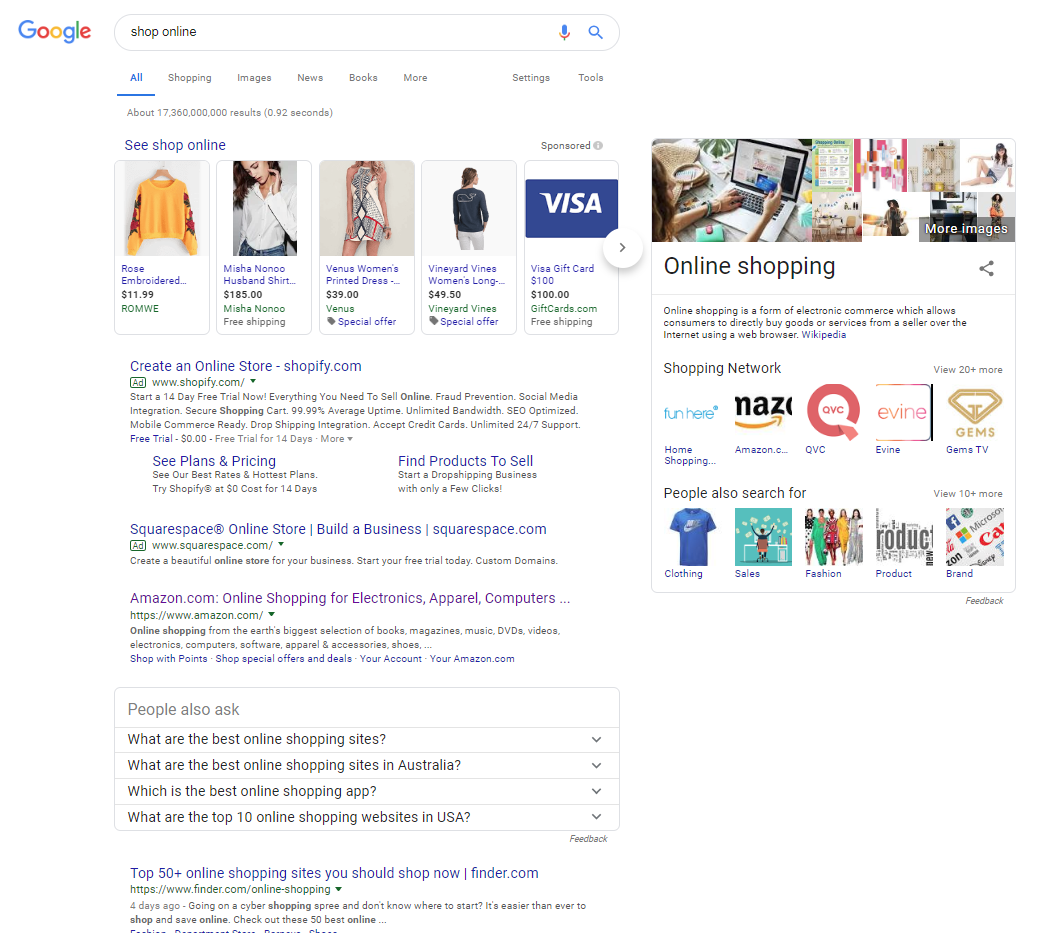The image size is (1060, 933).
Task: Select the QVC logo
Action: point(834,412)
